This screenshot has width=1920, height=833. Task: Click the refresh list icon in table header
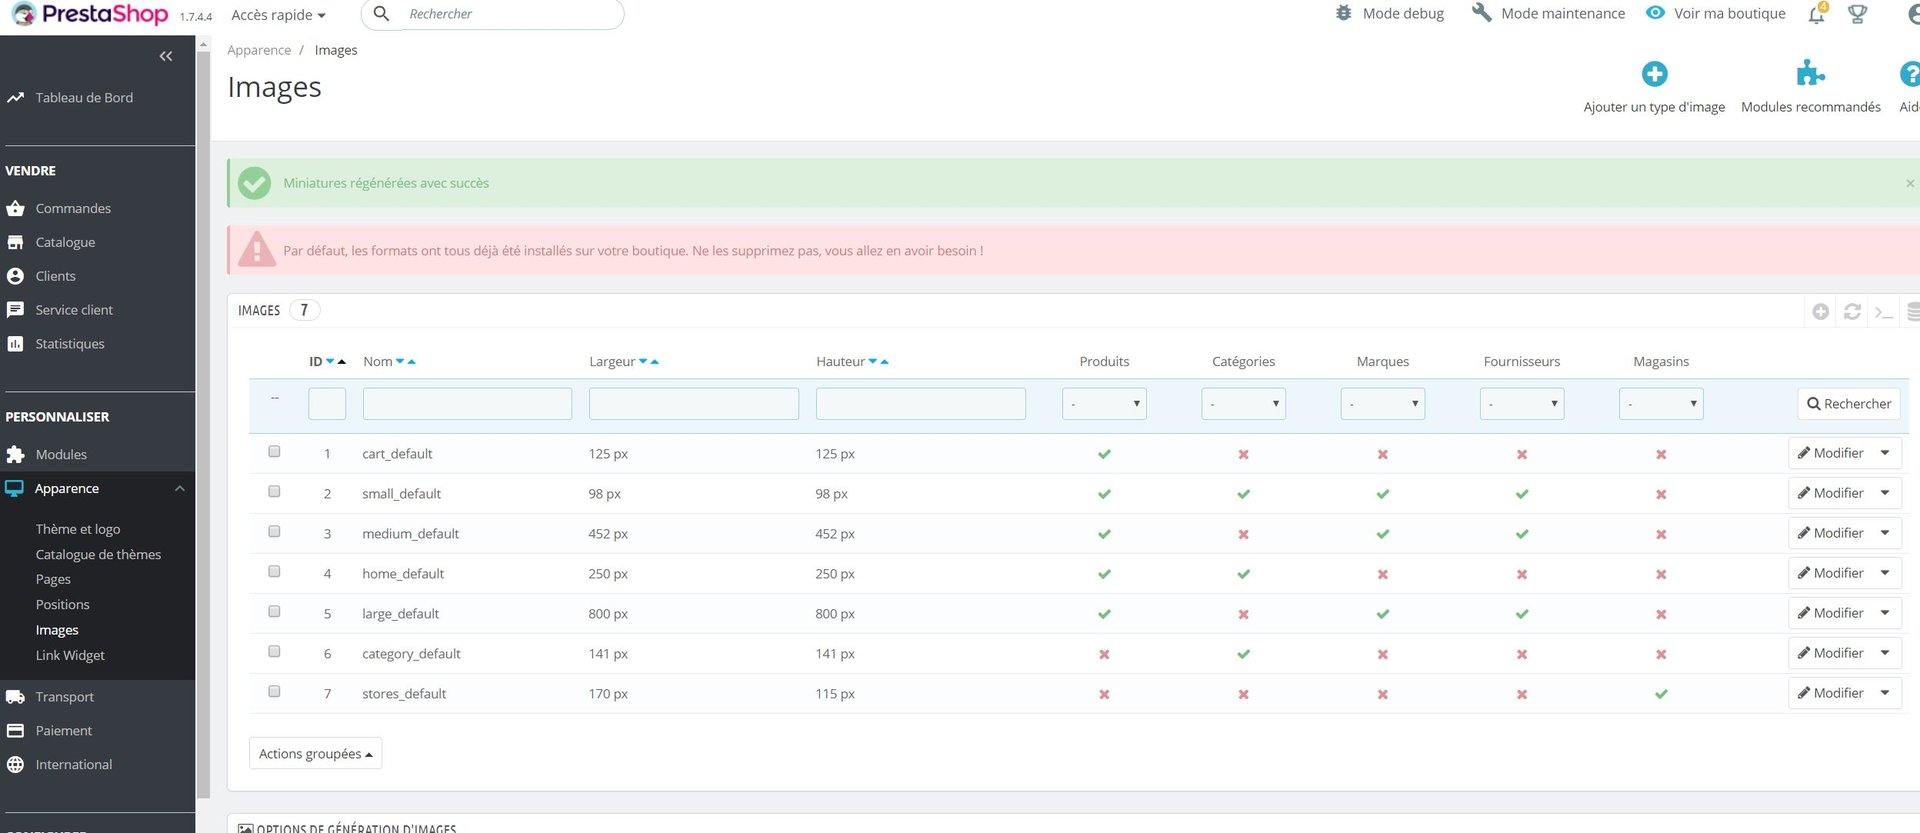pos(1852,312)
